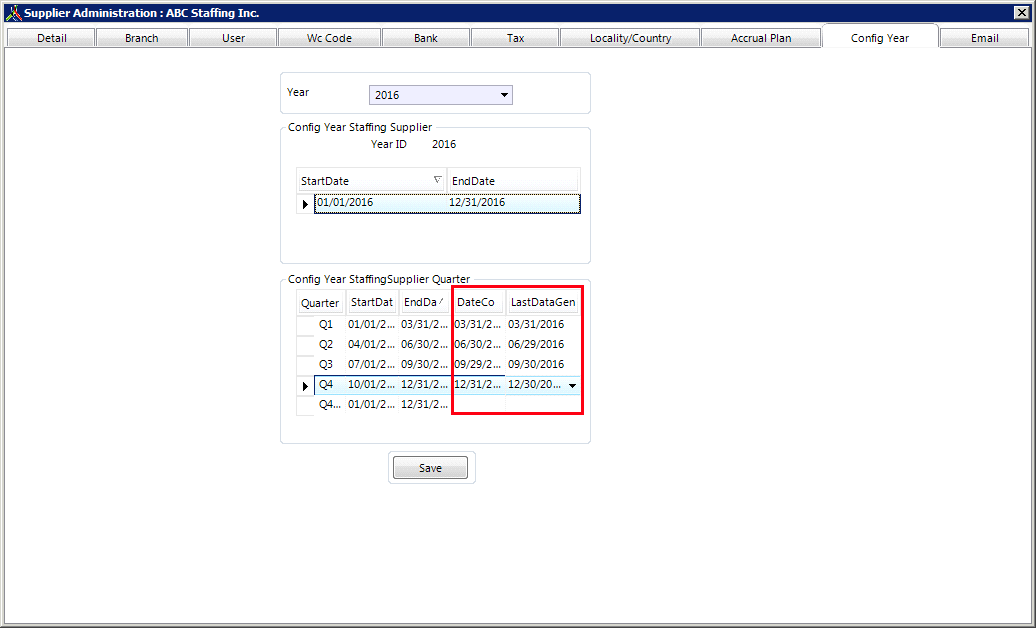
Task: Click the Quarter column header
Action: 320,303
